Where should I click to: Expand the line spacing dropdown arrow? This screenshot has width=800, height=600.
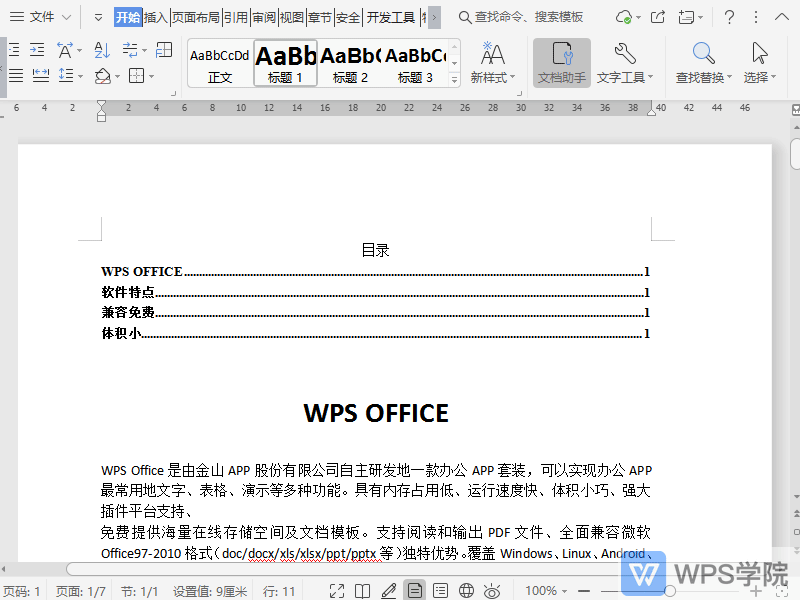(x=80, y=77)
